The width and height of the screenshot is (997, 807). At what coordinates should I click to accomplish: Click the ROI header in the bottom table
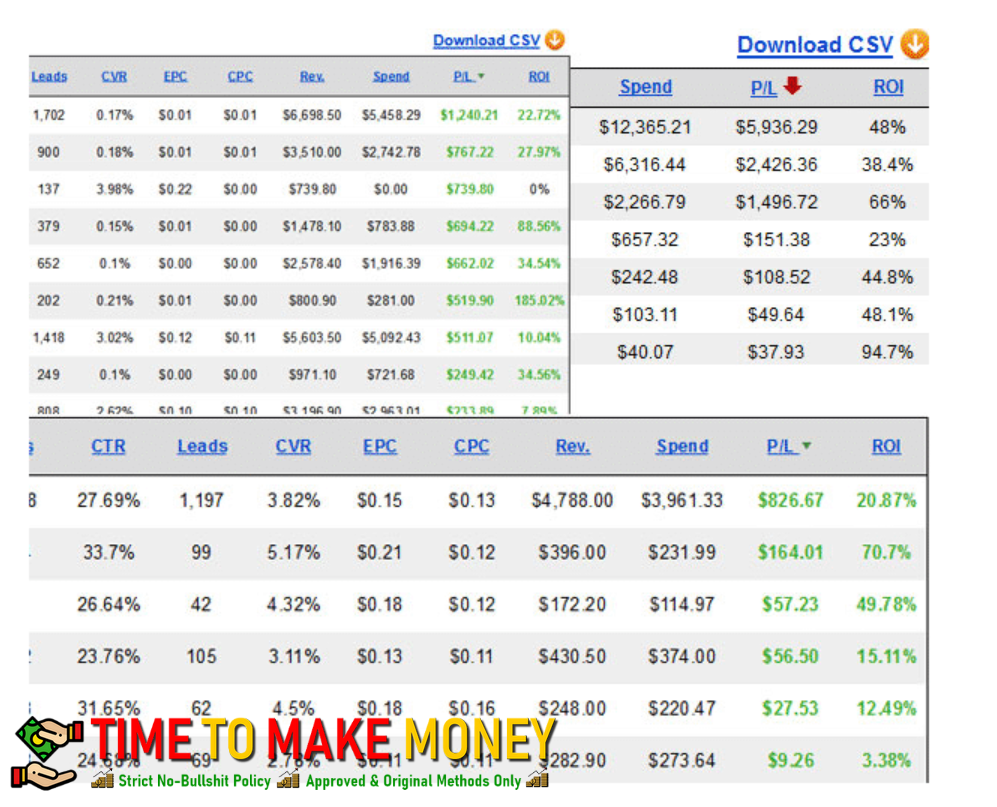click(886, 447)
